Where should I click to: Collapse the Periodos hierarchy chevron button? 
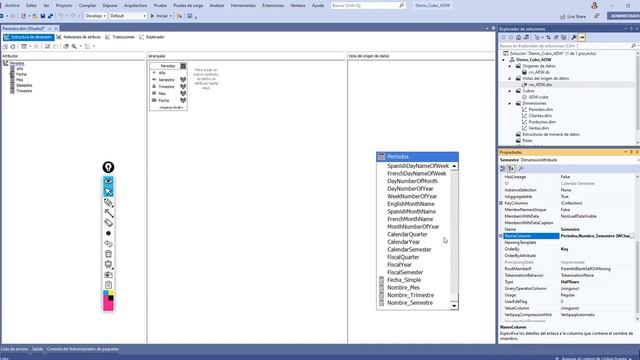[x=183, y=66]
